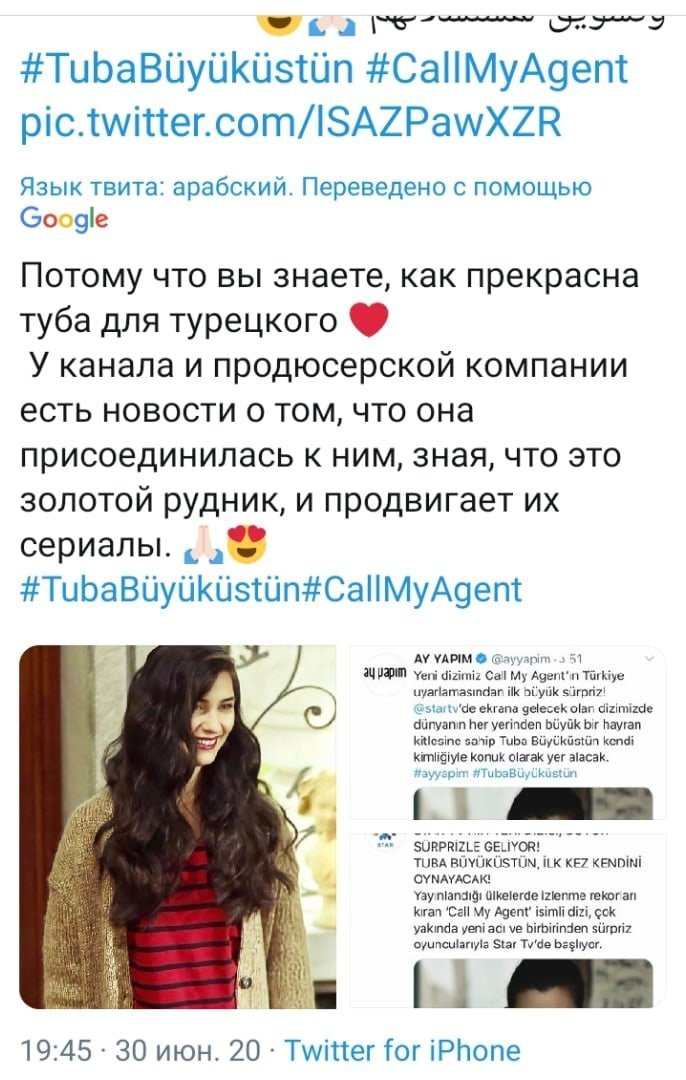Open the AY YAPIM tweet screenshot image

508,732
